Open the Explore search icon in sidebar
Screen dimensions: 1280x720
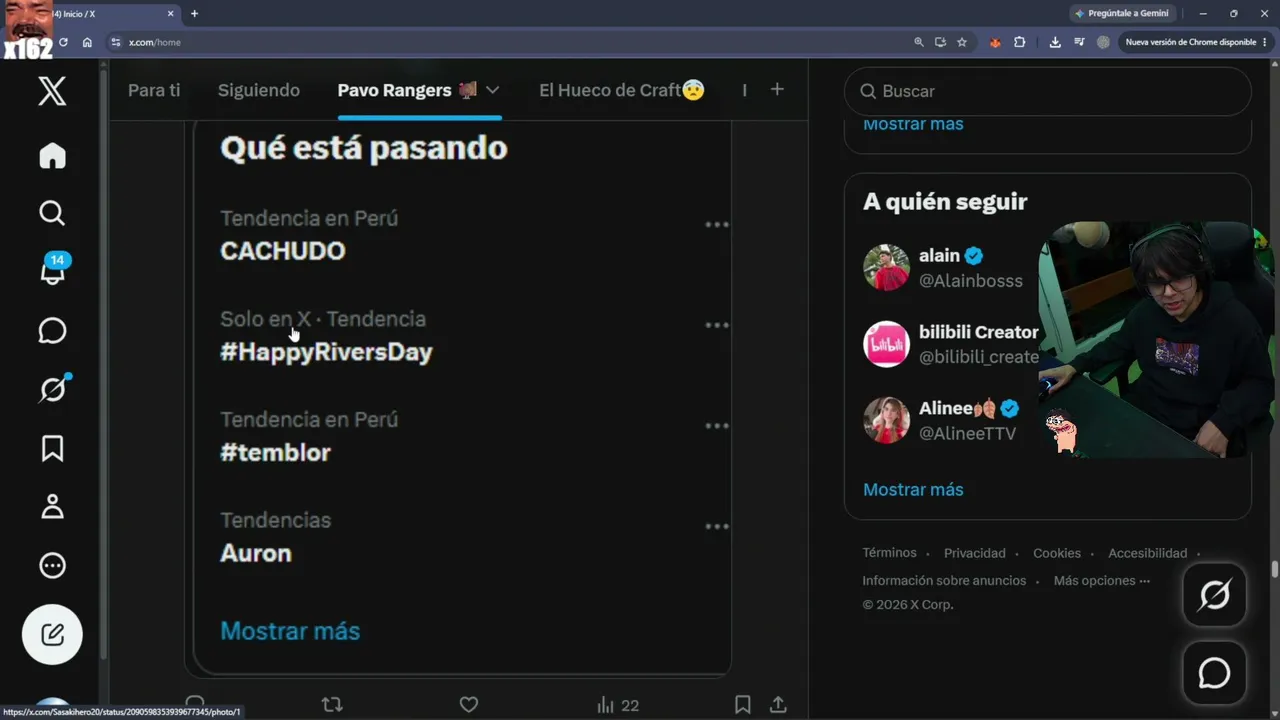click(x=52, y=213)
